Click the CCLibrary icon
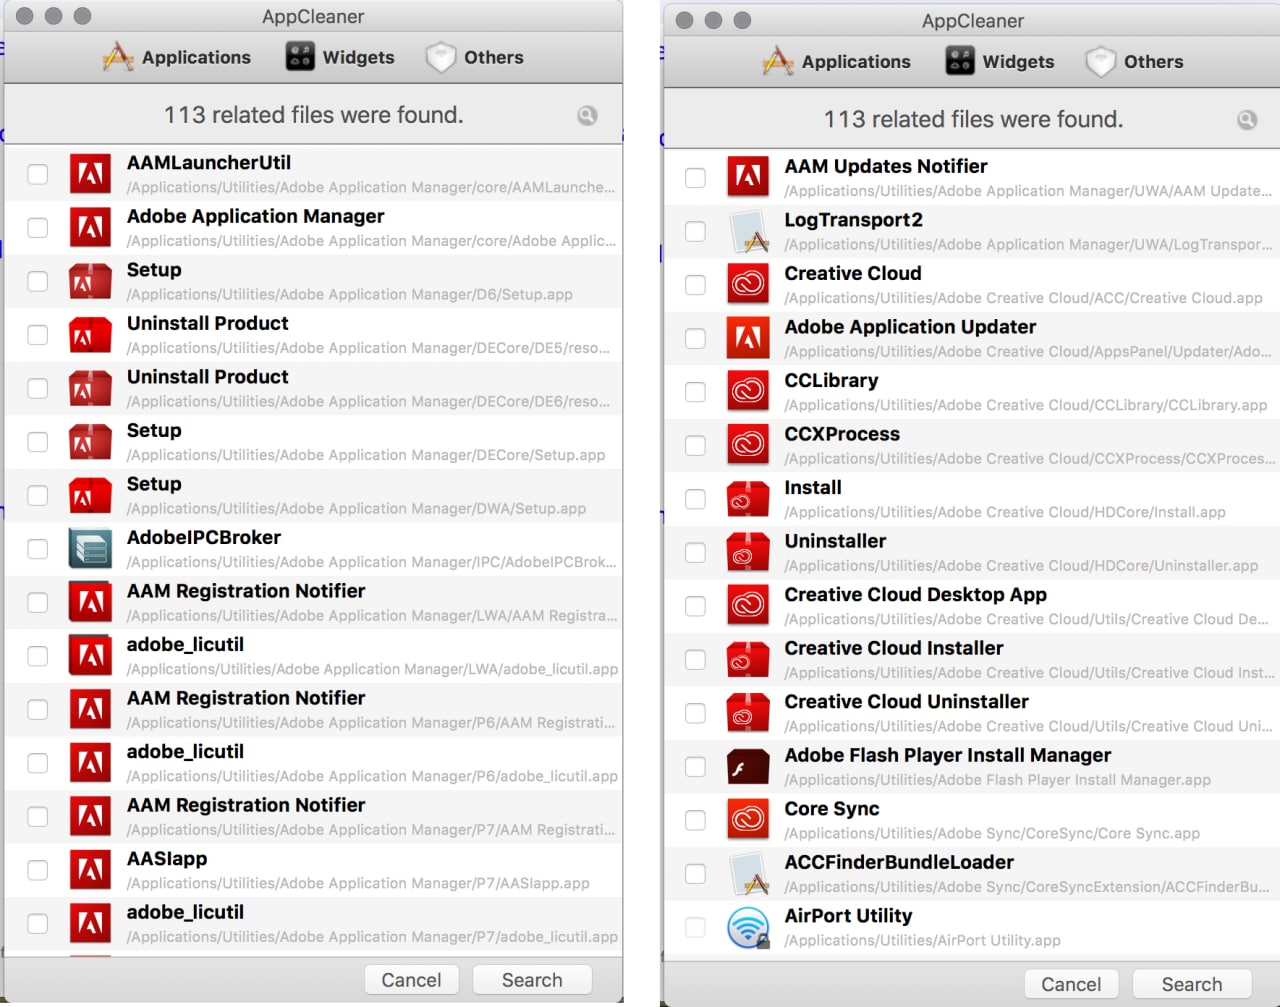Image resolution: width=1280 pixels, height=1007 pixels. 748,392
